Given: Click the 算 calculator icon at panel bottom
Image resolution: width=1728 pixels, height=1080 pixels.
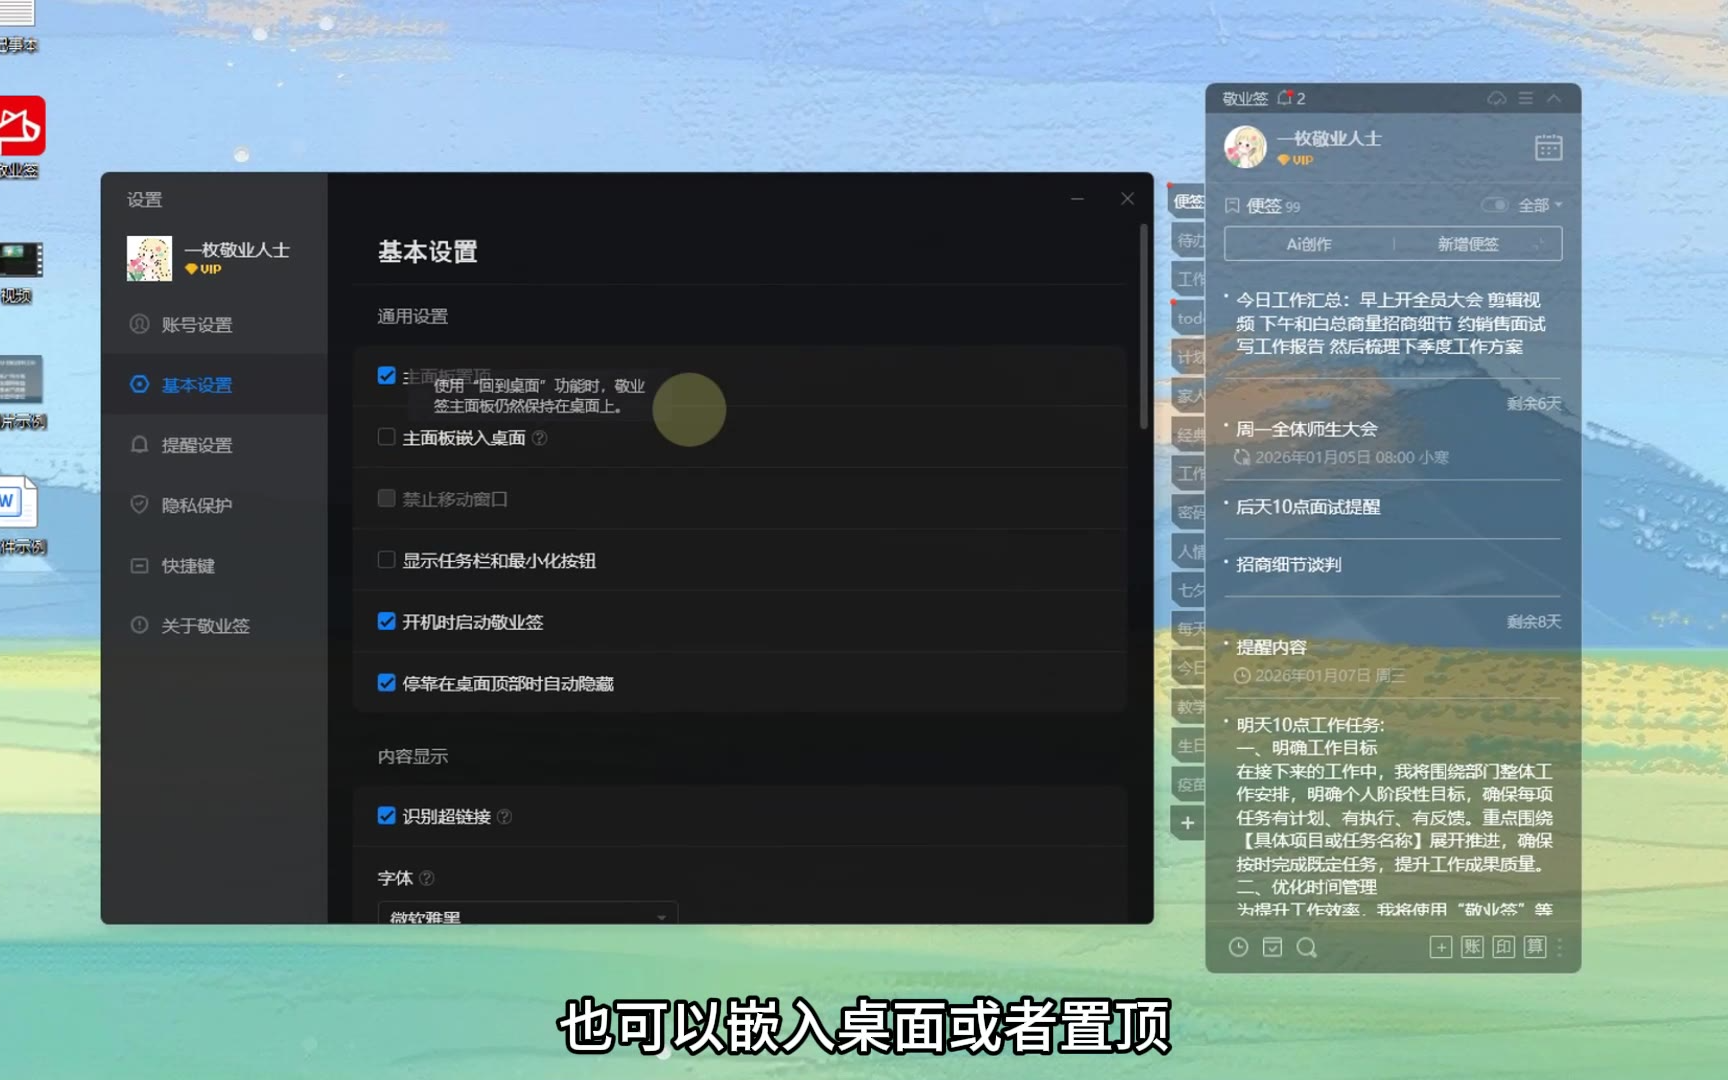Looking at the screenshot, I should tap(1535, 947).
